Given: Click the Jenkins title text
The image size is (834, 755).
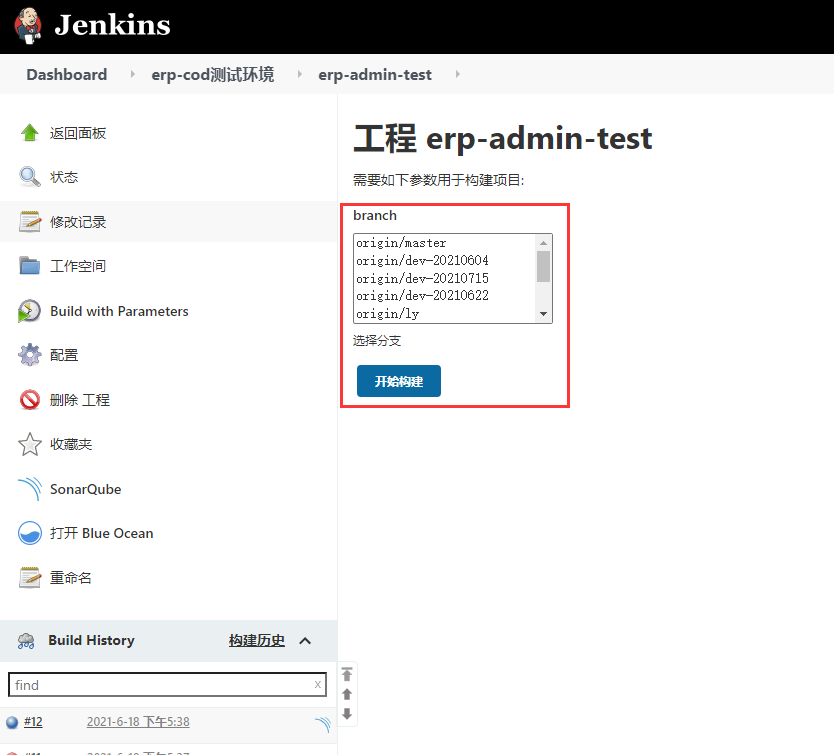Looking at the screenshot, I should click(x=112, y=25).
